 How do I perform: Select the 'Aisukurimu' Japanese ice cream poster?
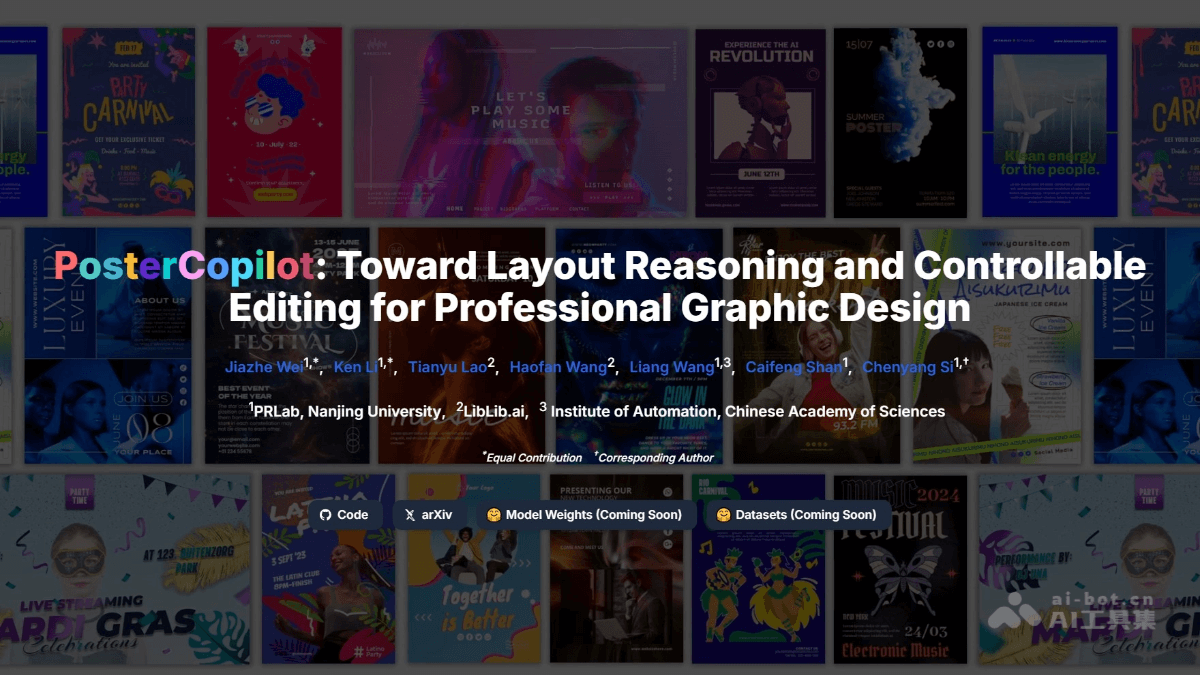997,346
